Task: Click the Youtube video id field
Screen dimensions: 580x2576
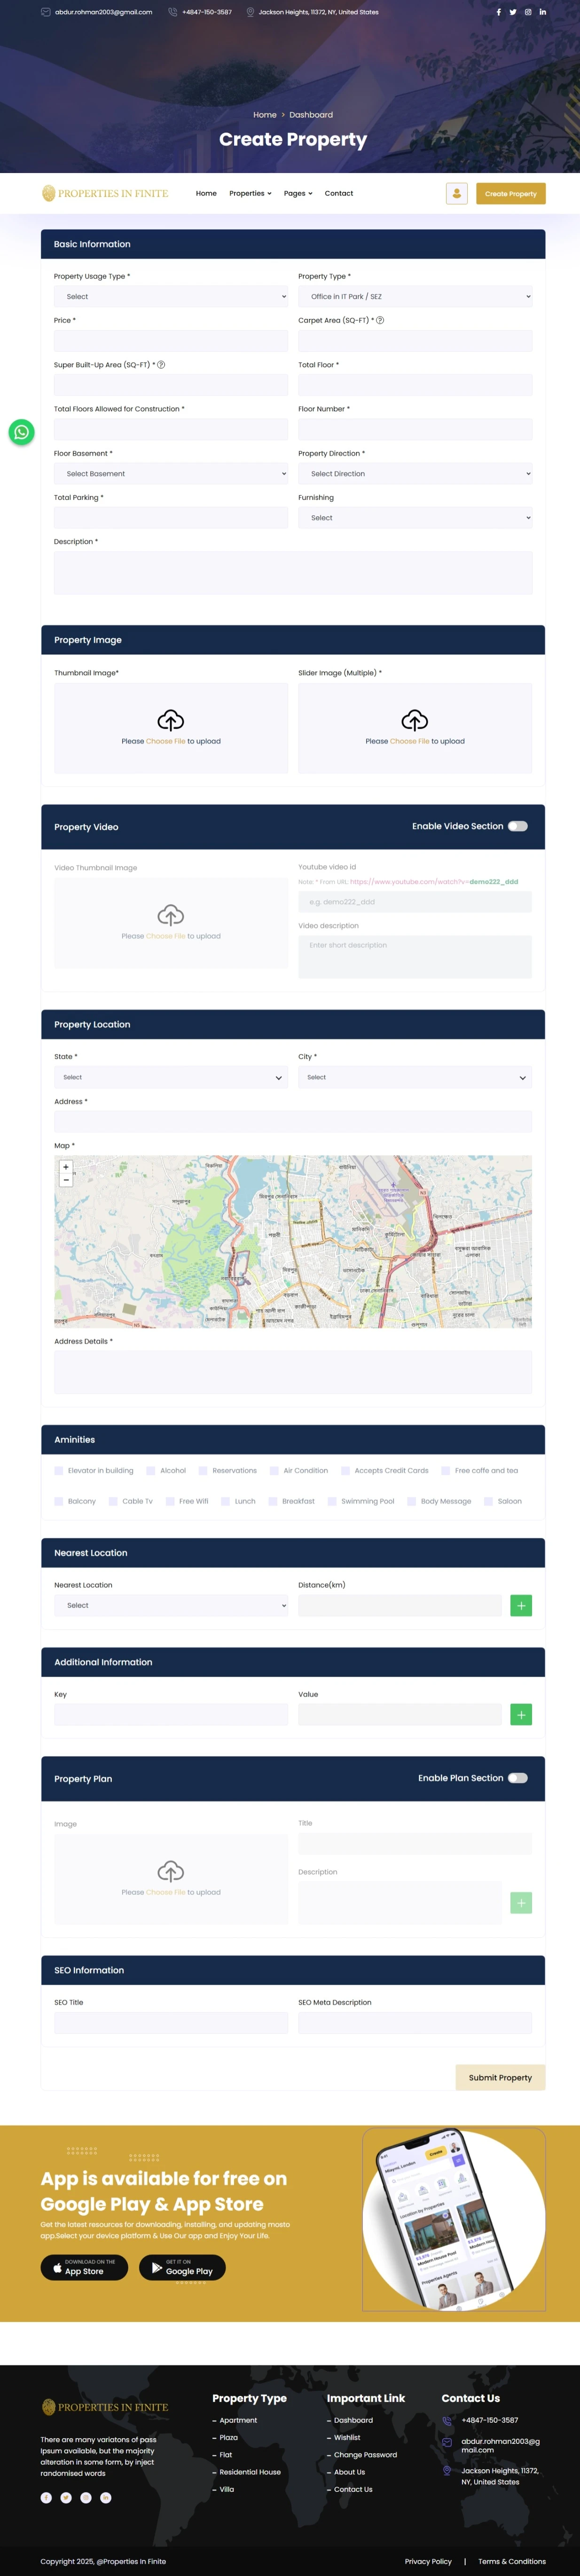Action: pyautogui.click(x=415, y=902)
